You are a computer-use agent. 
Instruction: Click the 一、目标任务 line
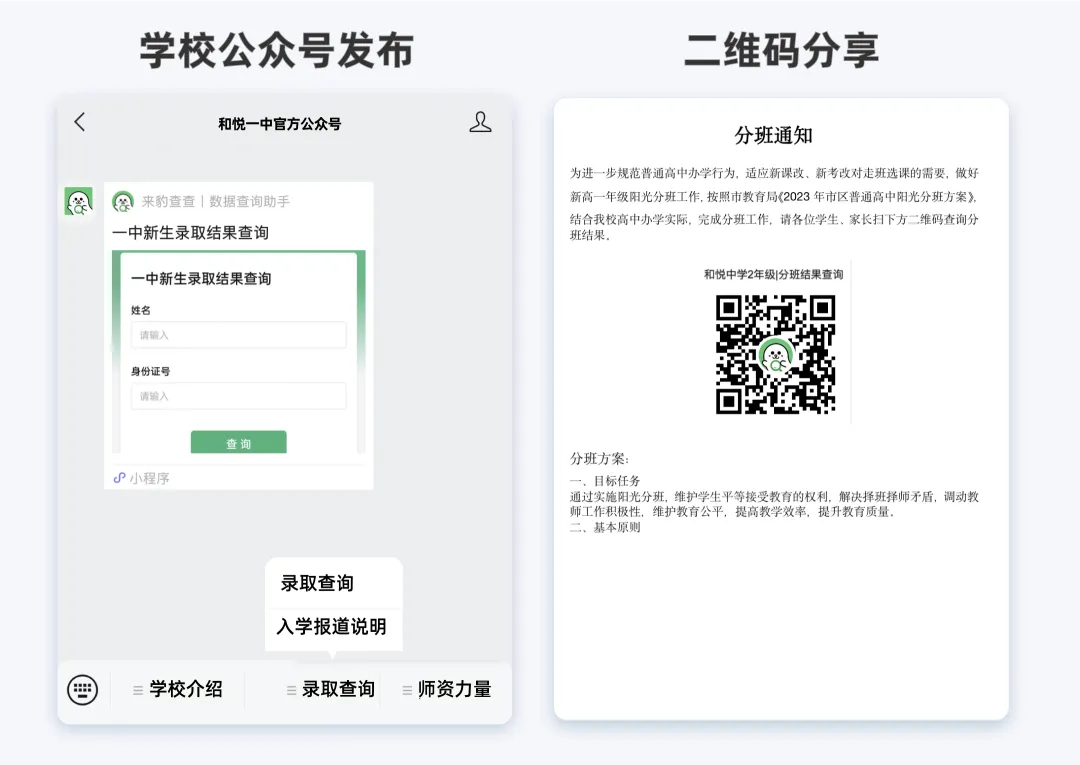point(605,481)
